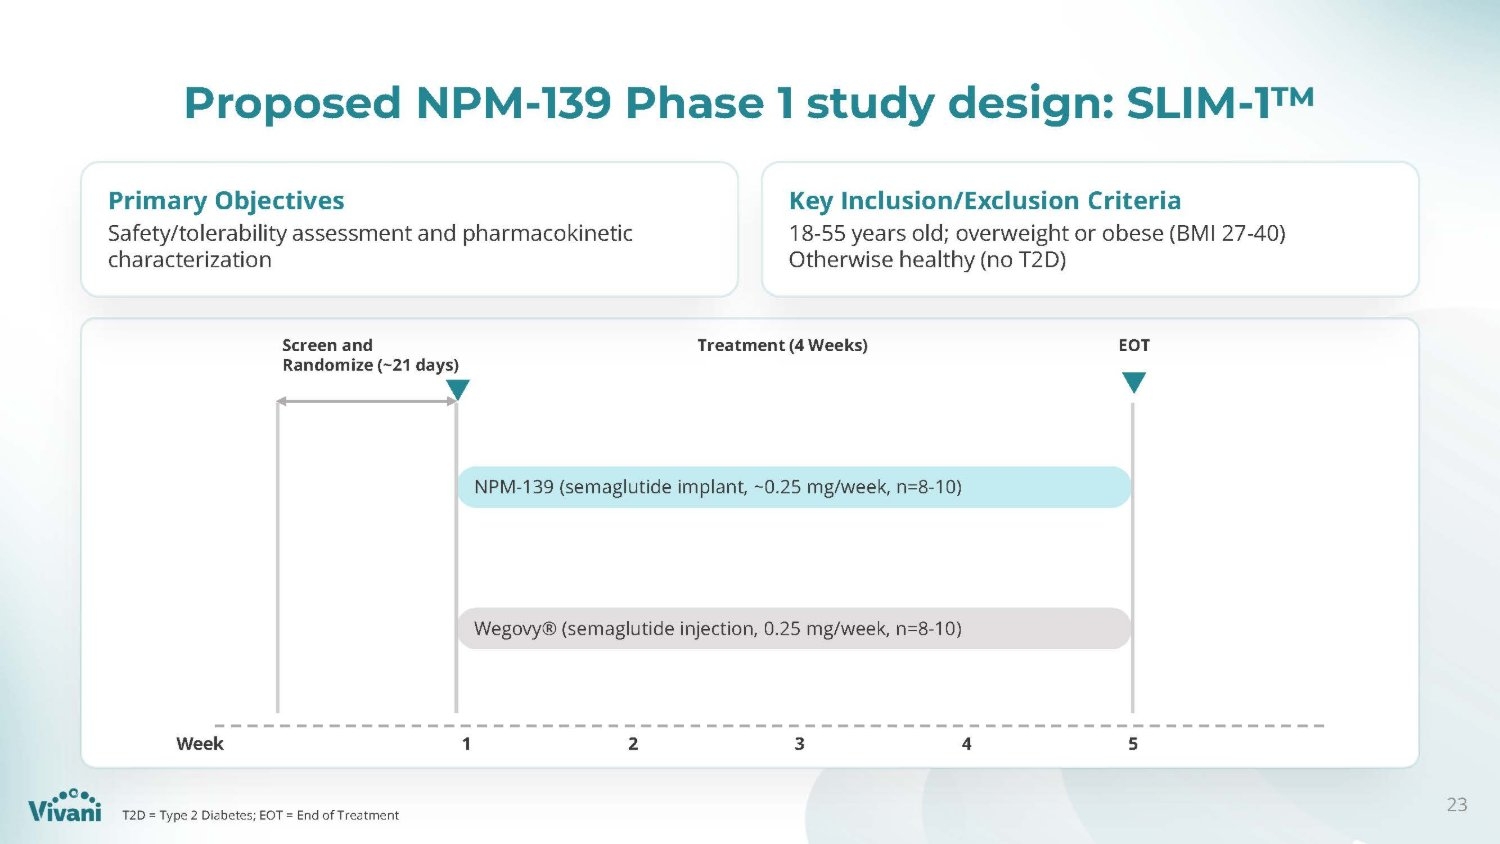
Task: Click the 'Primary Objectives' heading
Action: [226, 201]
